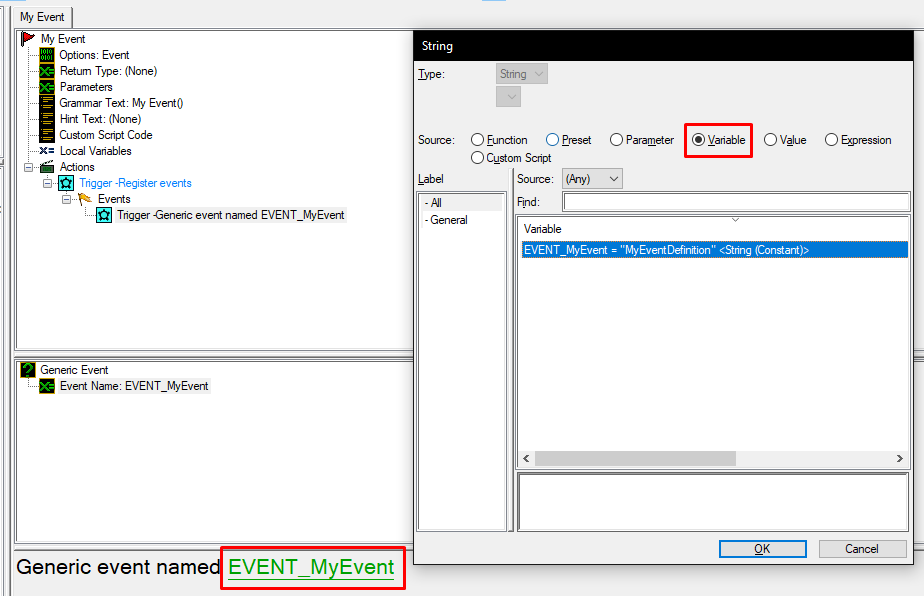Click the binary icon next to Options: Event
The width and height of the screenshot is (924, 596).
coord(47,55)
